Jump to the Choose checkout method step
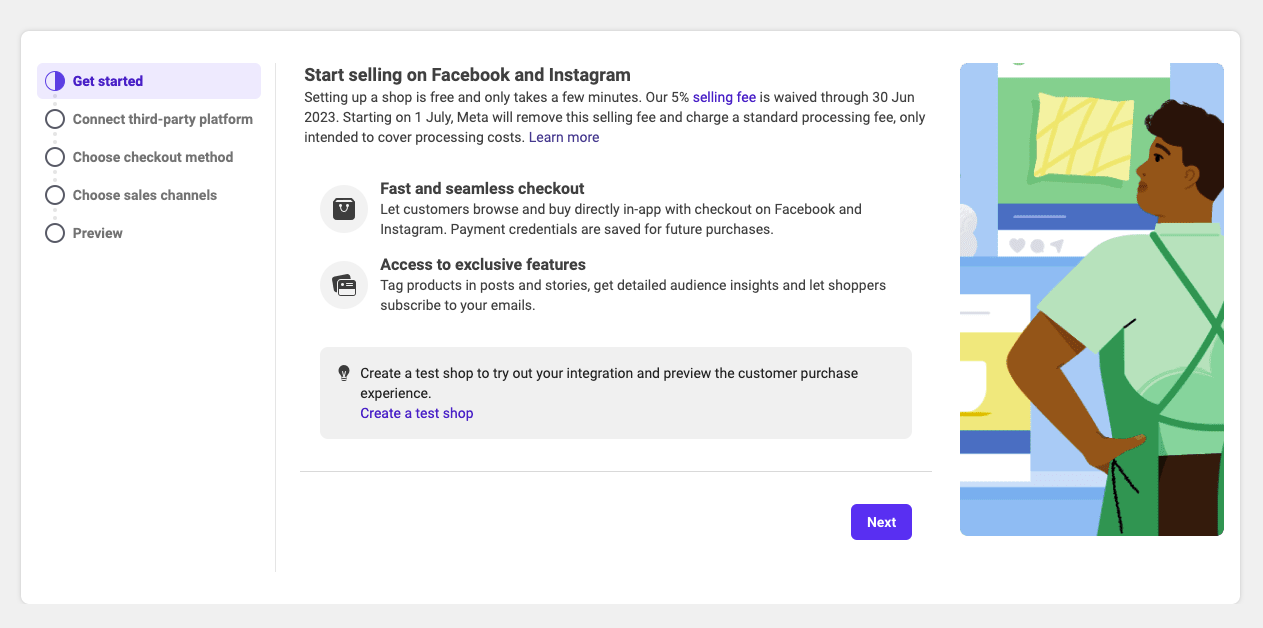The height and width of the screenshot is (628, 1263). [152, 157]
